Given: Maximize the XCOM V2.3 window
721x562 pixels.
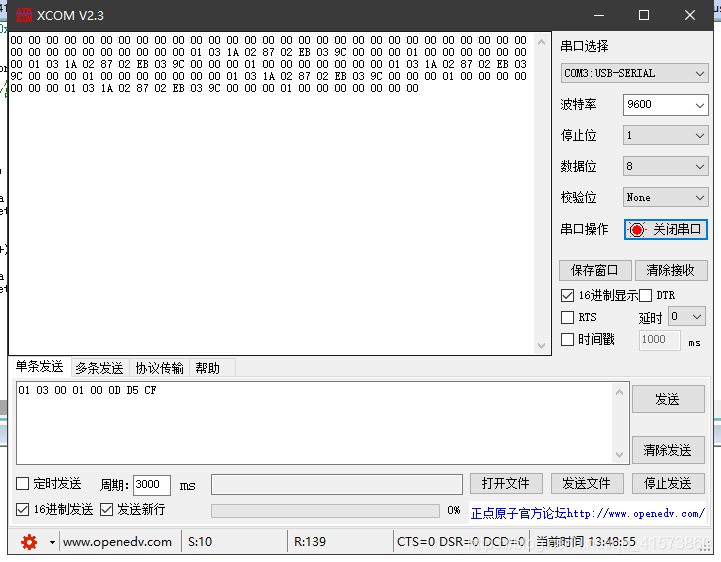Looking at the screenshot, I should click(x=644, y=15).
